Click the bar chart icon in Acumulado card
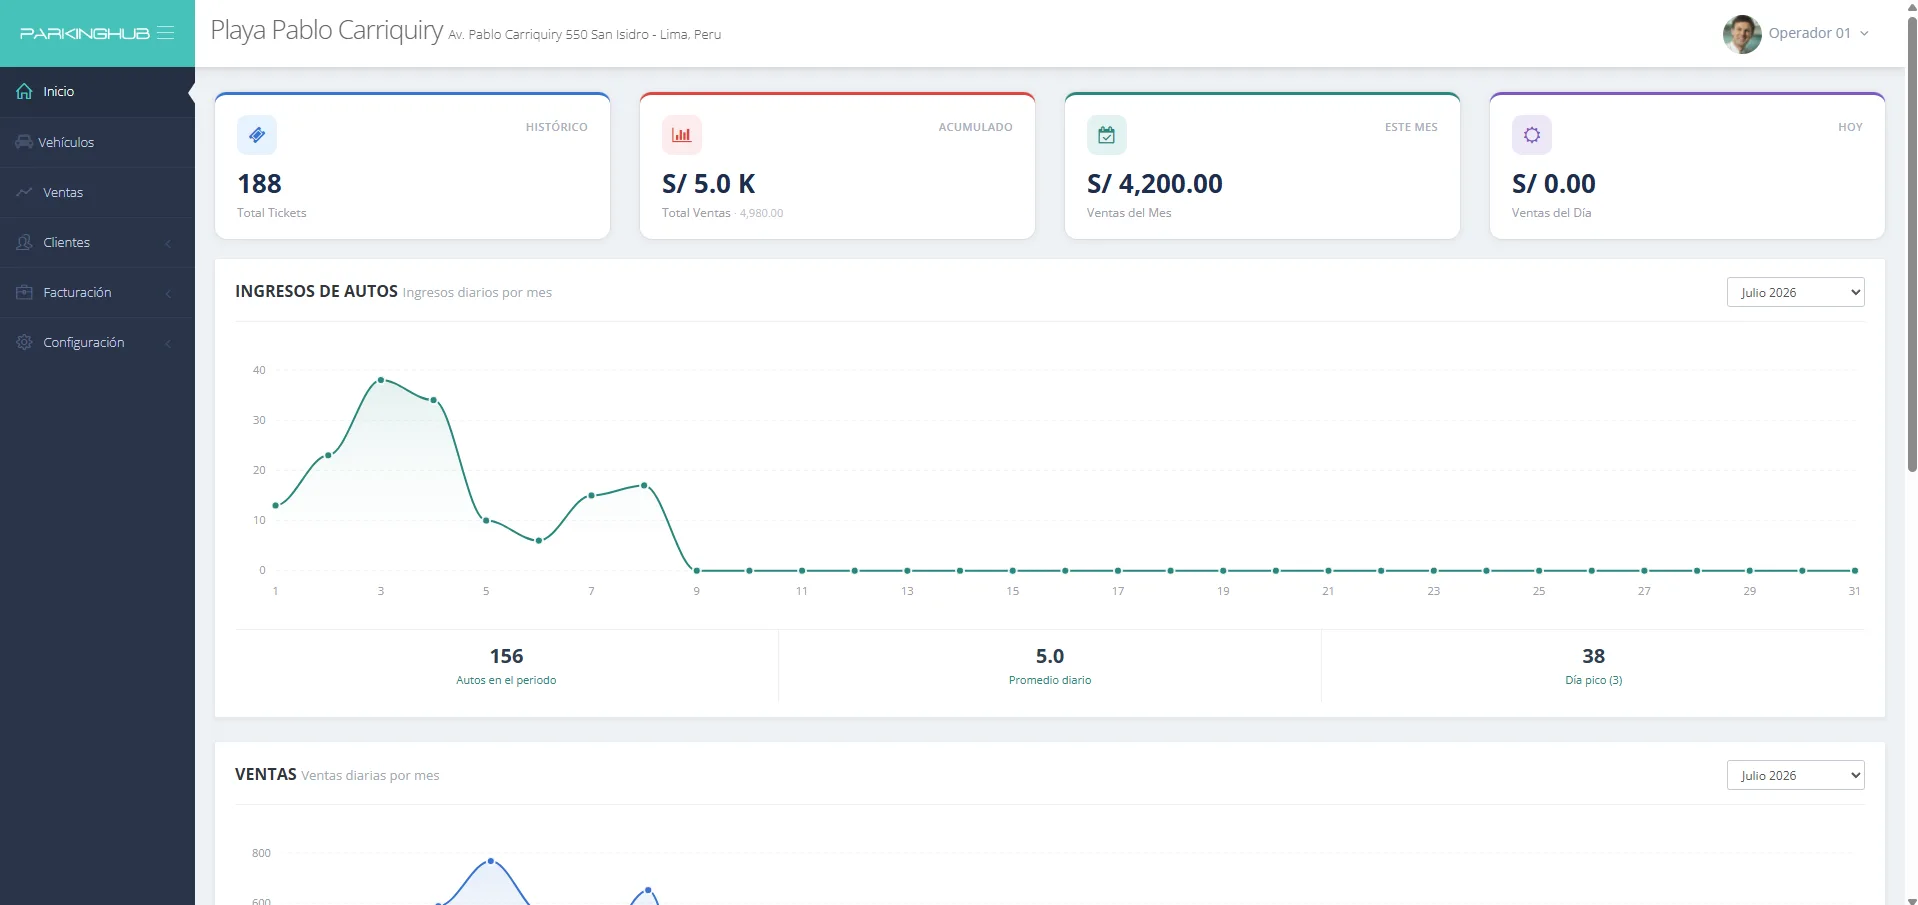The image size is (1918, 905). pyautogui.click(x=682, y=135)
